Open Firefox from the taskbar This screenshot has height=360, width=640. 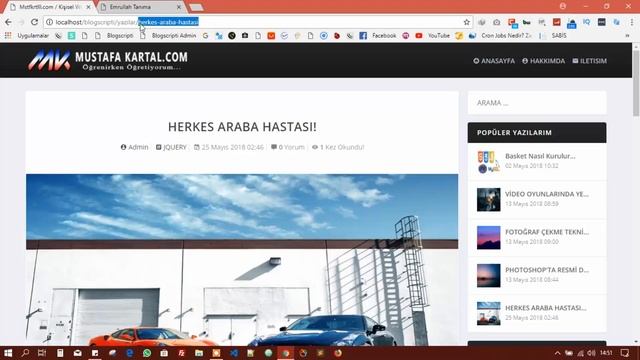click(338, 353)
